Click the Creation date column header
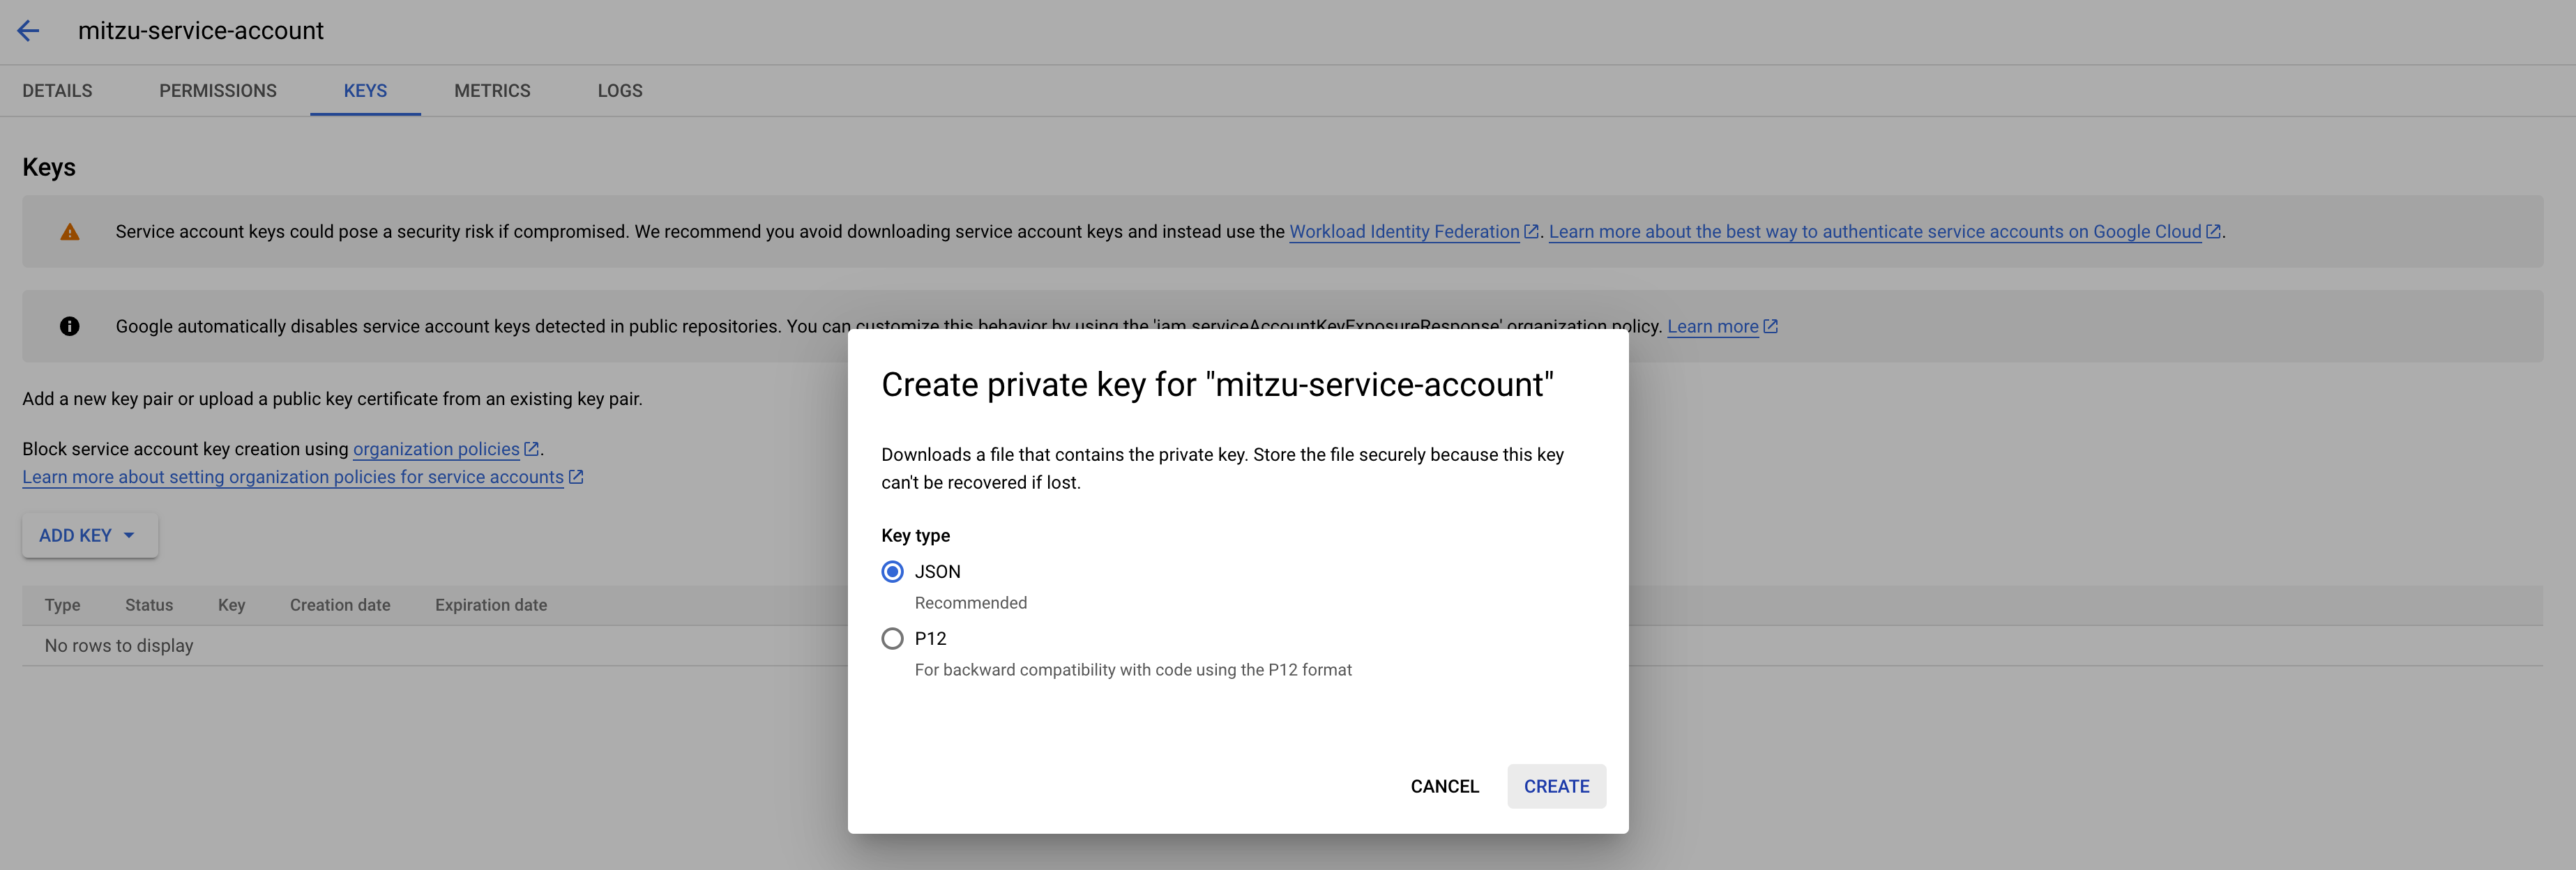Image resolution: width=2576 pixels, height=870 pixels. pos(340,605)
